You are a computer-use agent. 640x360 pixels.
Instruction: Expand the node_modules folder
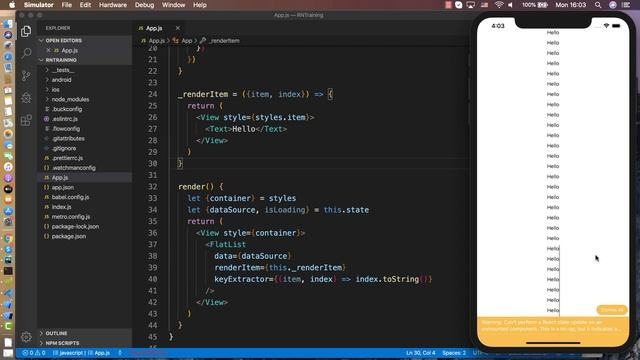(x=70, y=99)
